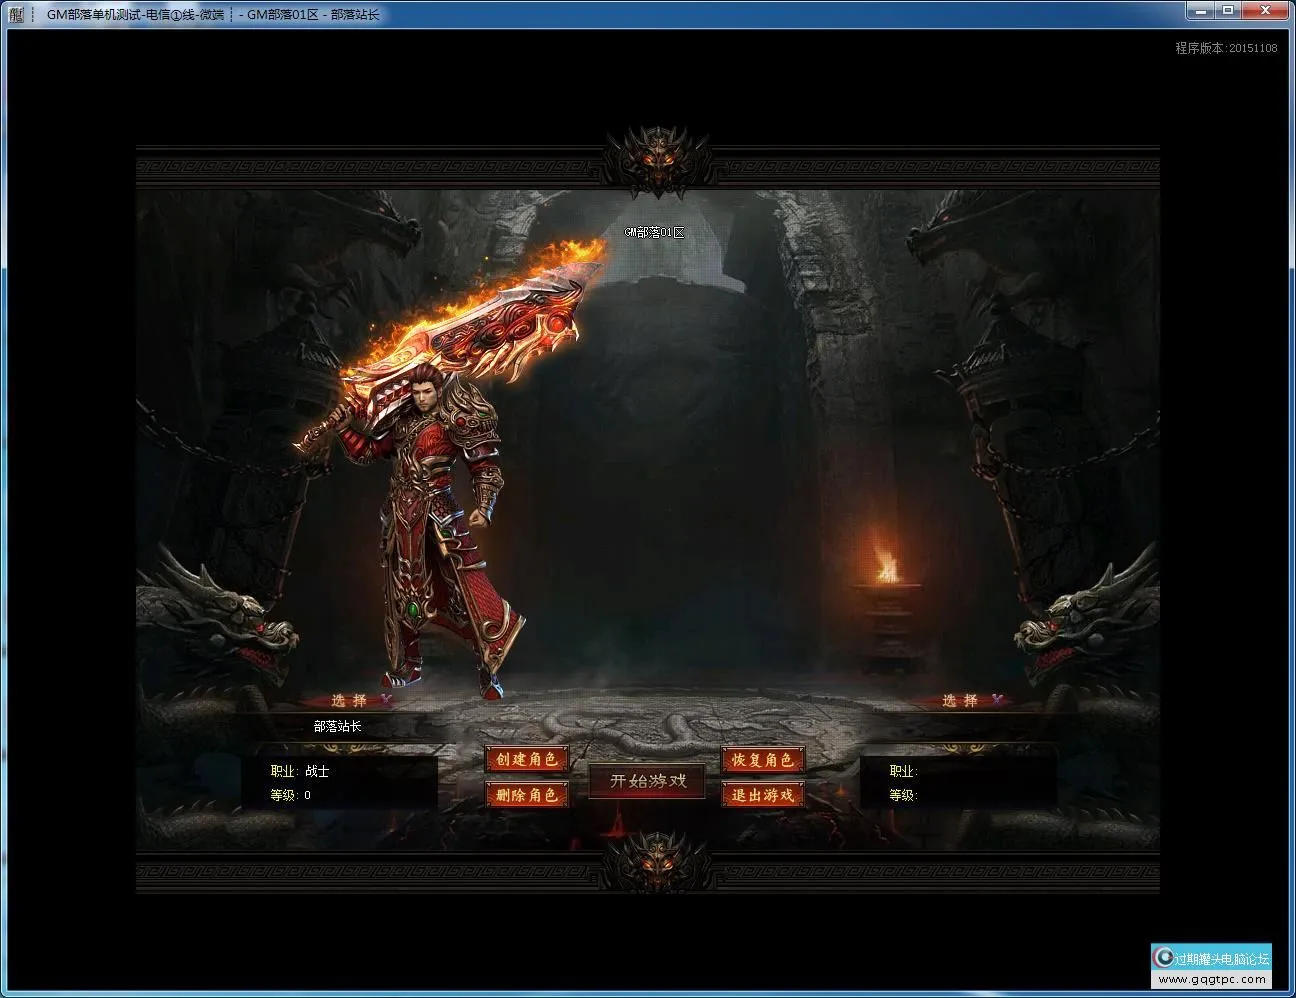
Task: Click the demon skull emblem on the bottom border
Action: click(x=657, y=861)
